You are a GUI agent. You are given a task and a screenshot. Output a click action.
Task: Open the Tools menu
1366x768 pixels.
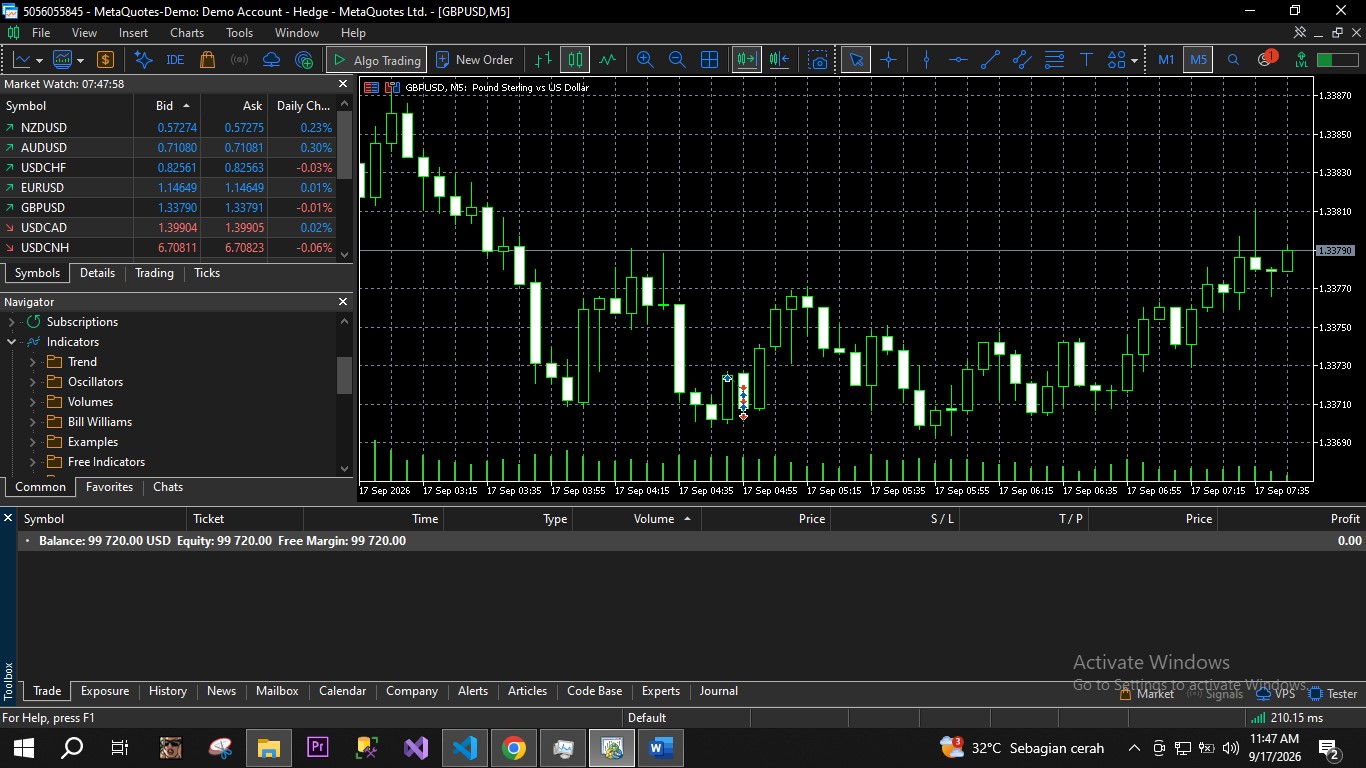(x=239, y=33)
